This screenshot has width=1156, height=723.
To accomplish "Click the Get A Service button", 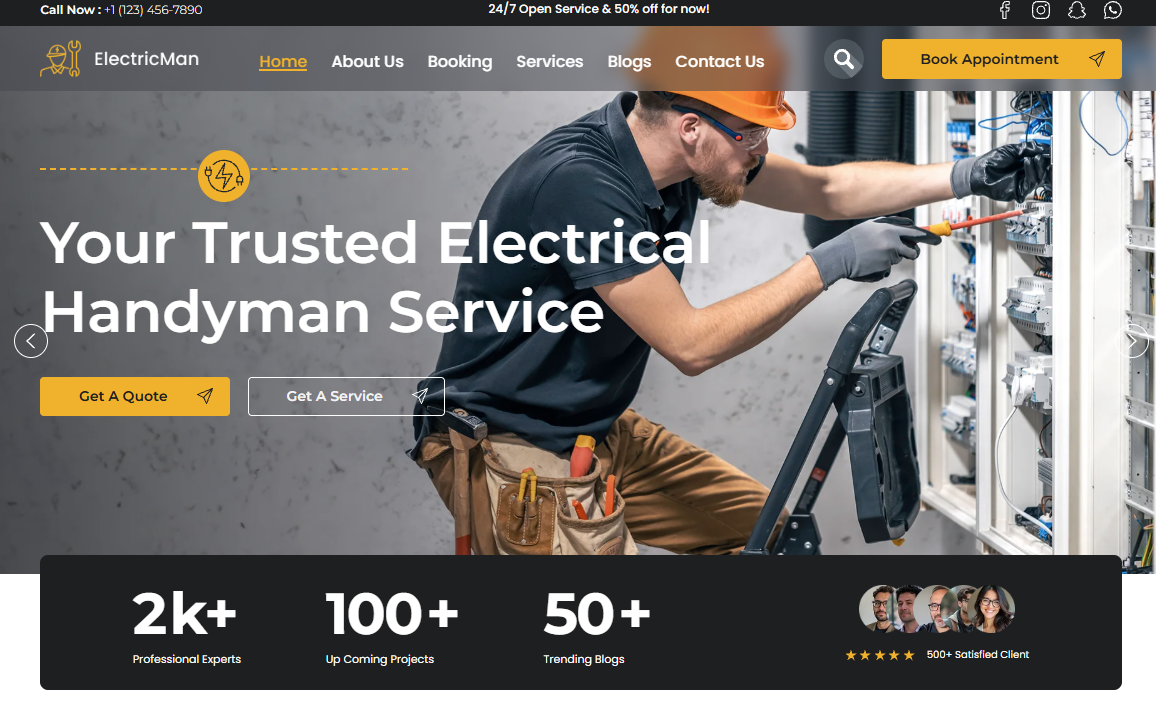I will click(x=347, y=397).
